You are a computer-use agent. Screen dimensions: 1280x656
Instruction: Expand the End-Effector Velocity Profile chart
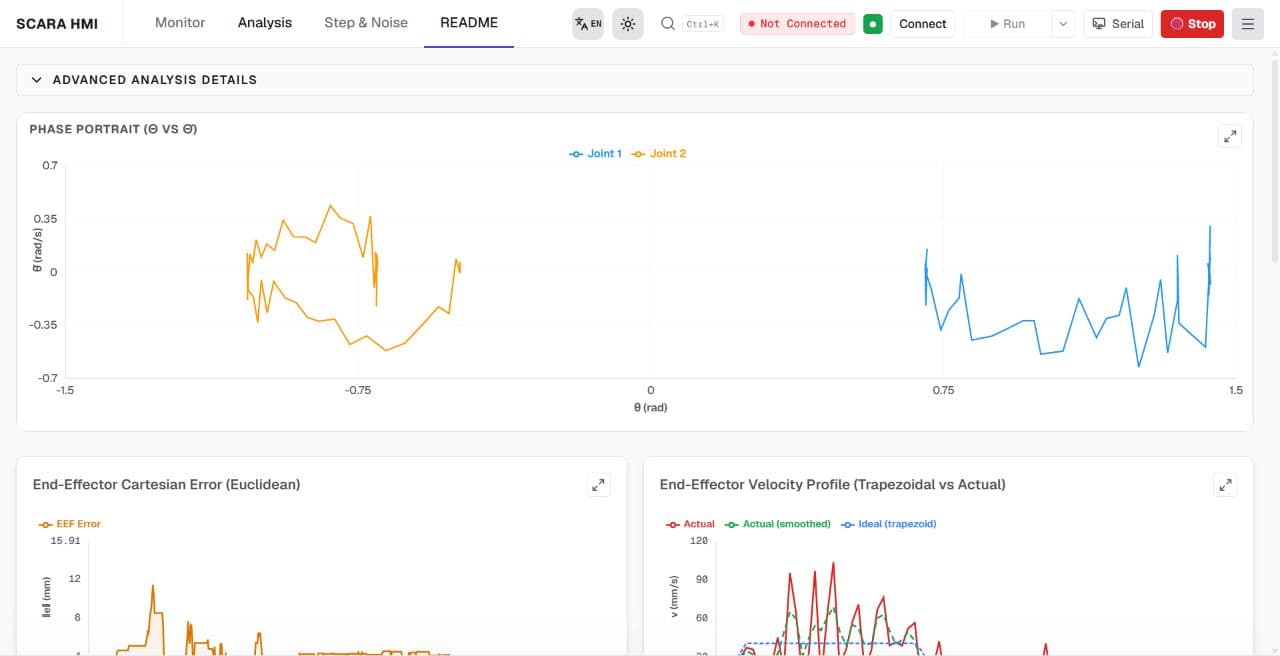pos(1225,485)
